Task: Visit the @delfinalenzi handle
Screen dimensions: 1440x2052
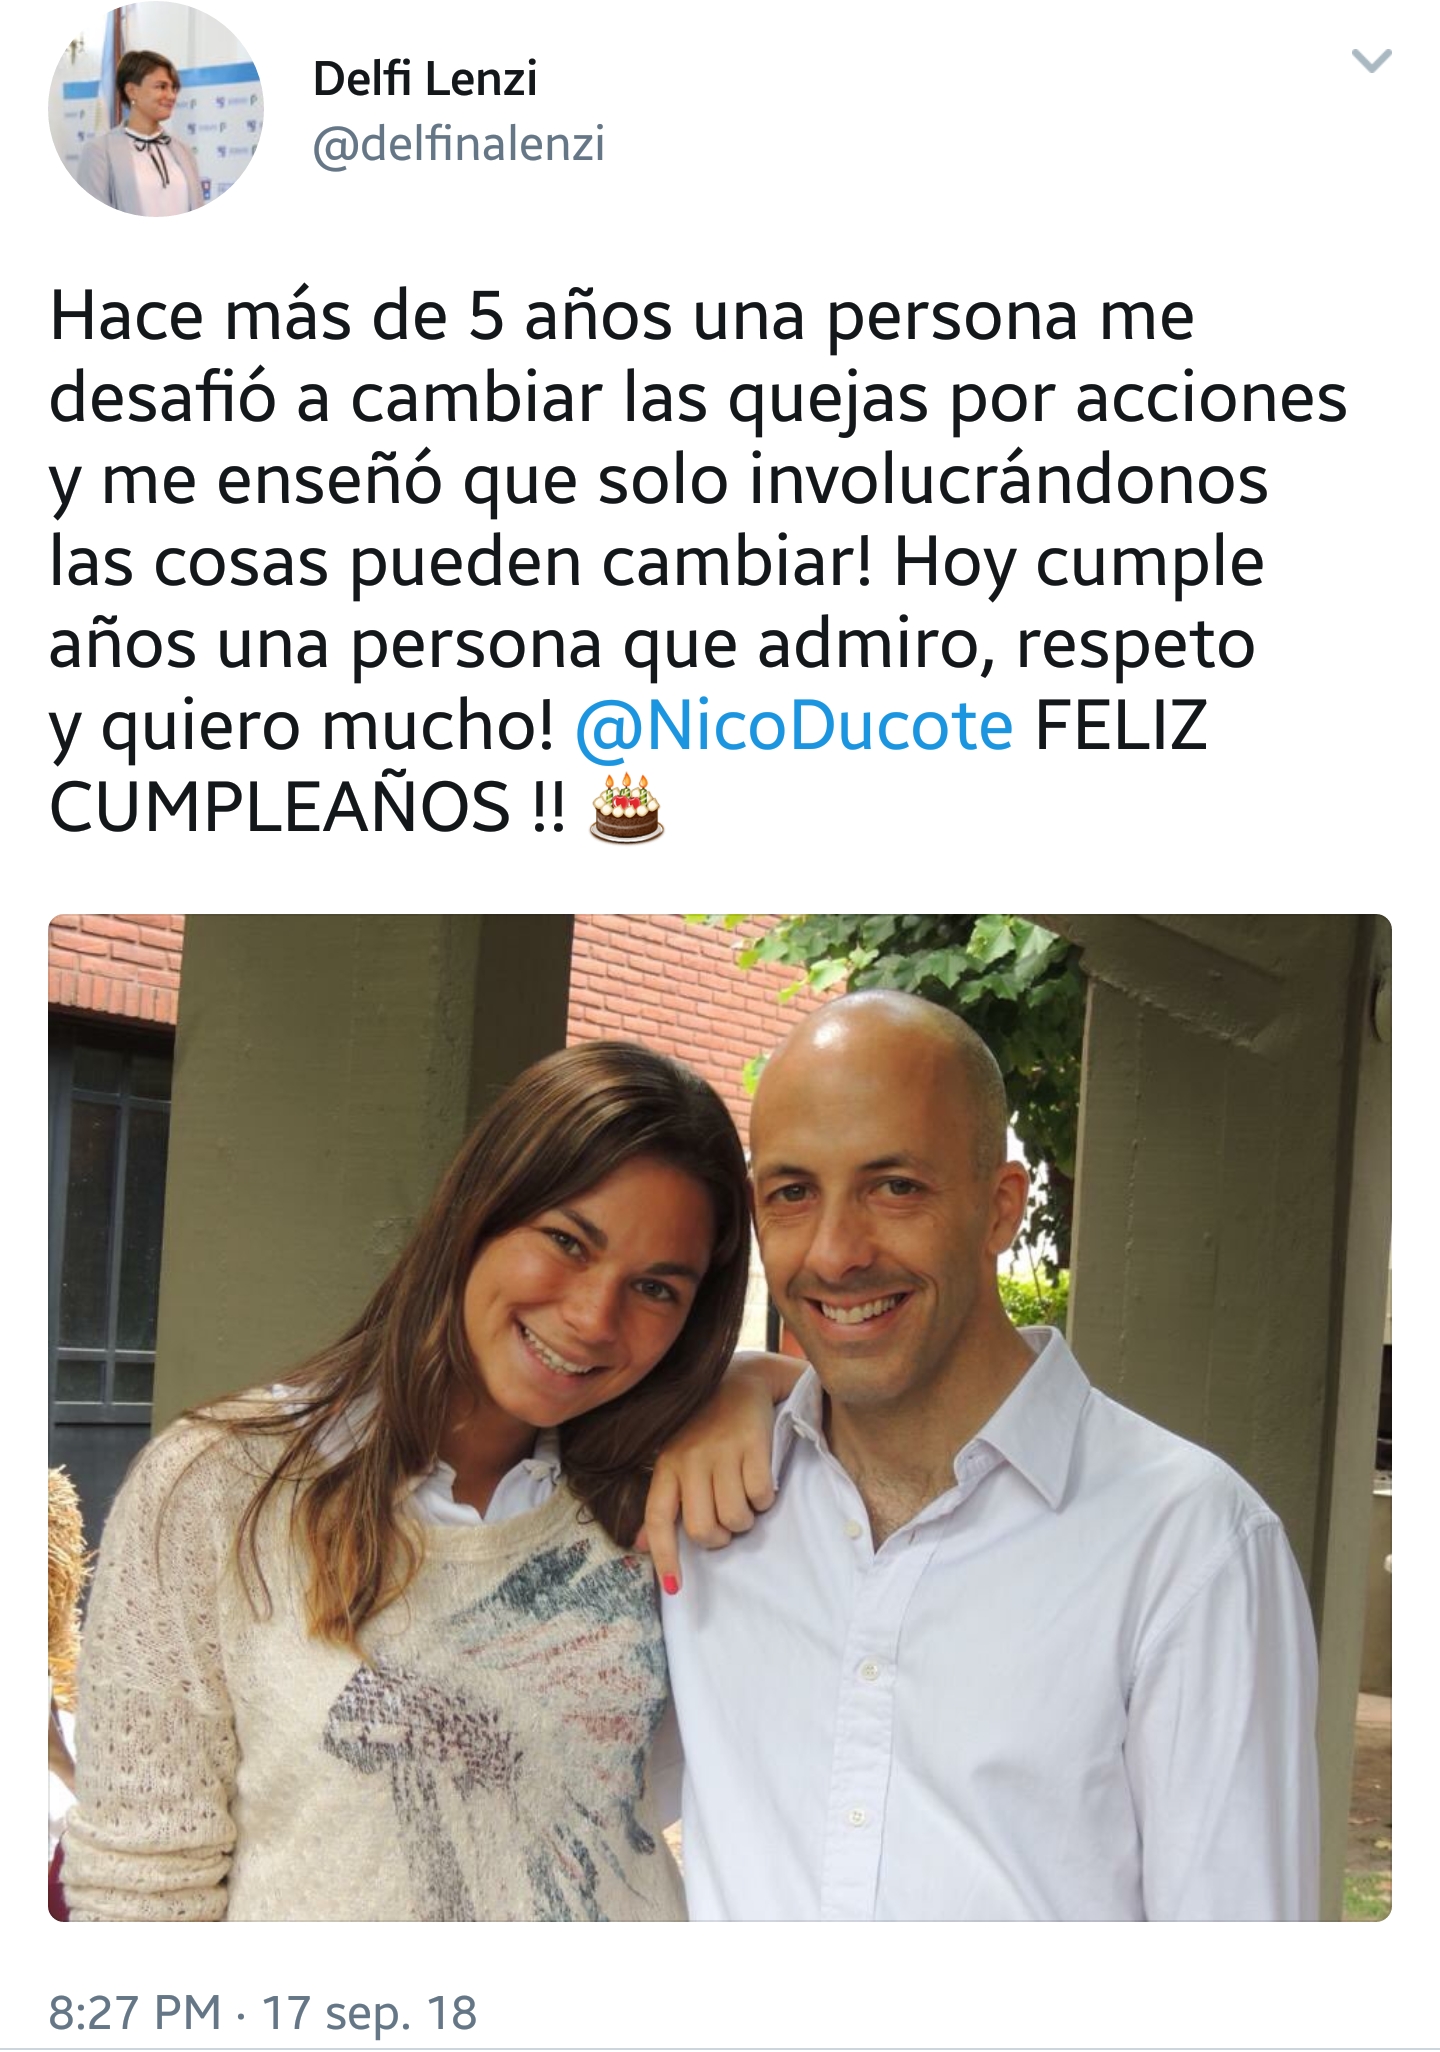Action: [458, 145]
